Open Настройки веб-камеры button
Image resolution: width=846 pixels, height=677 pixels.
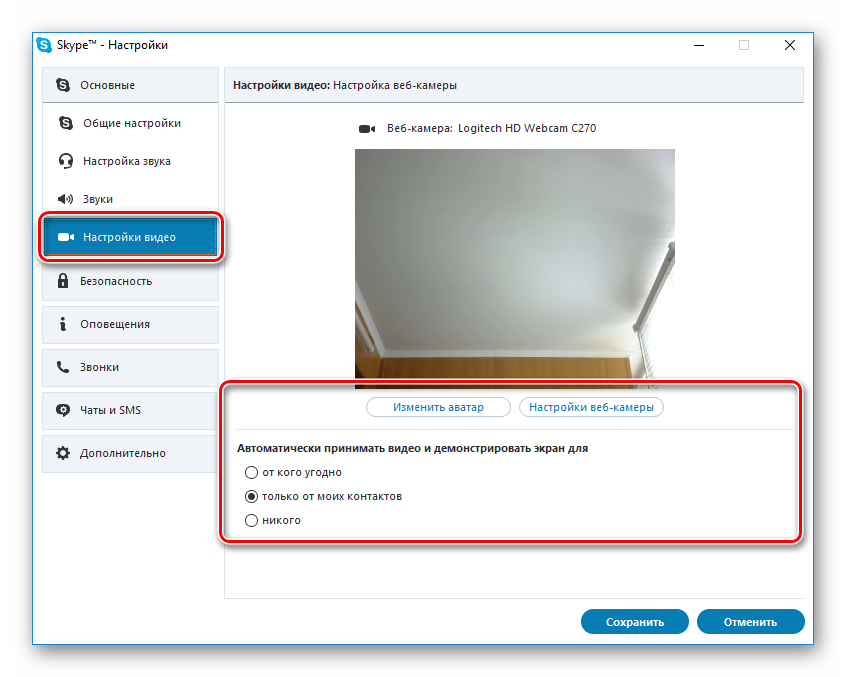[591, 407]
